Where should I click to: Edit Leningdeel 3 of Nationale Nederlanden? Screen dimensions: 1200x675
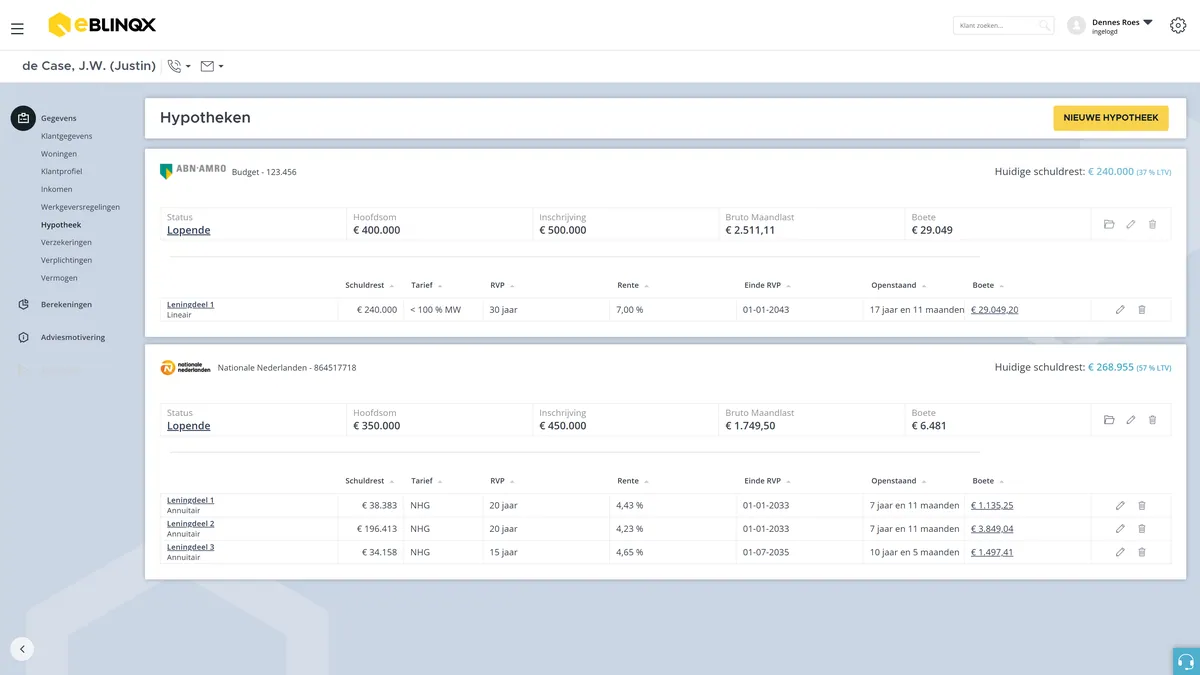click(1120, 552)
